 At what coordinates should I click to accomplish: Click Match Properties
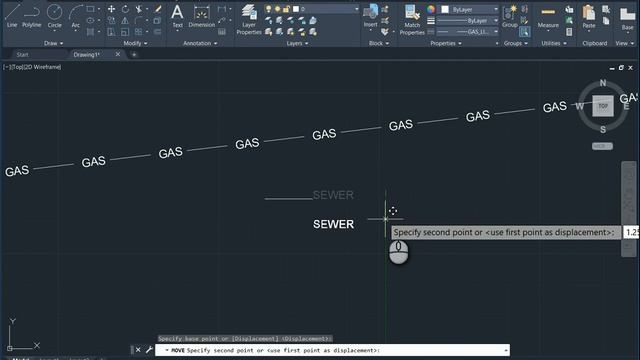[412, 20]
